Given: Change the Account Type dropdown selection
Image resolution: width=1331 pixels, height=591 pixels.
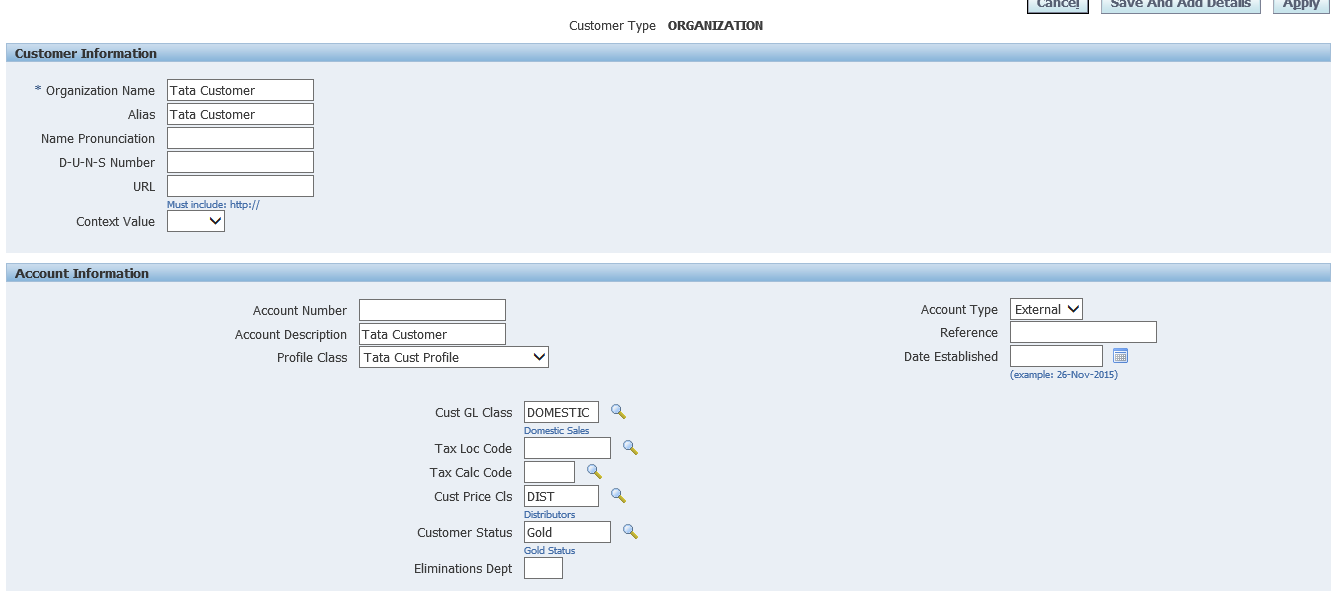Looking at the screenshot, I should 1046,310.
